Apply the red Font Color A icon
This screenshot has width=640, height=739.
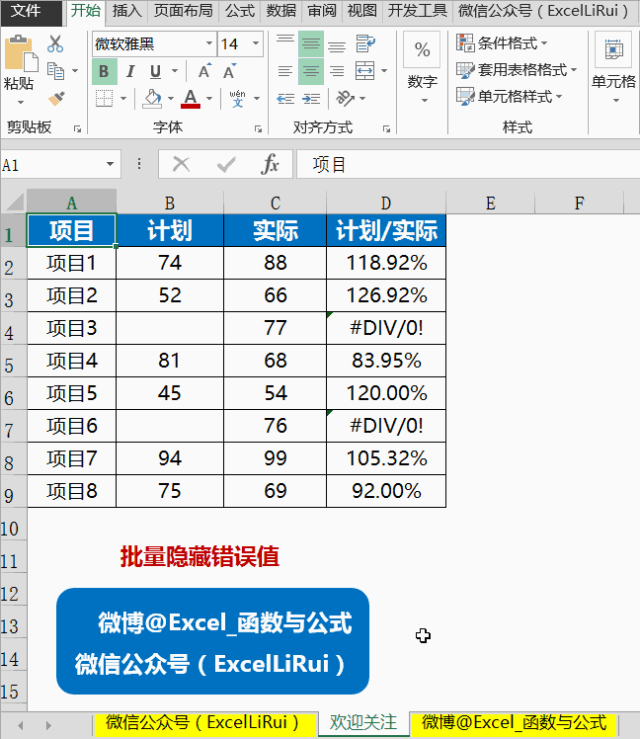tap(190, 99)
